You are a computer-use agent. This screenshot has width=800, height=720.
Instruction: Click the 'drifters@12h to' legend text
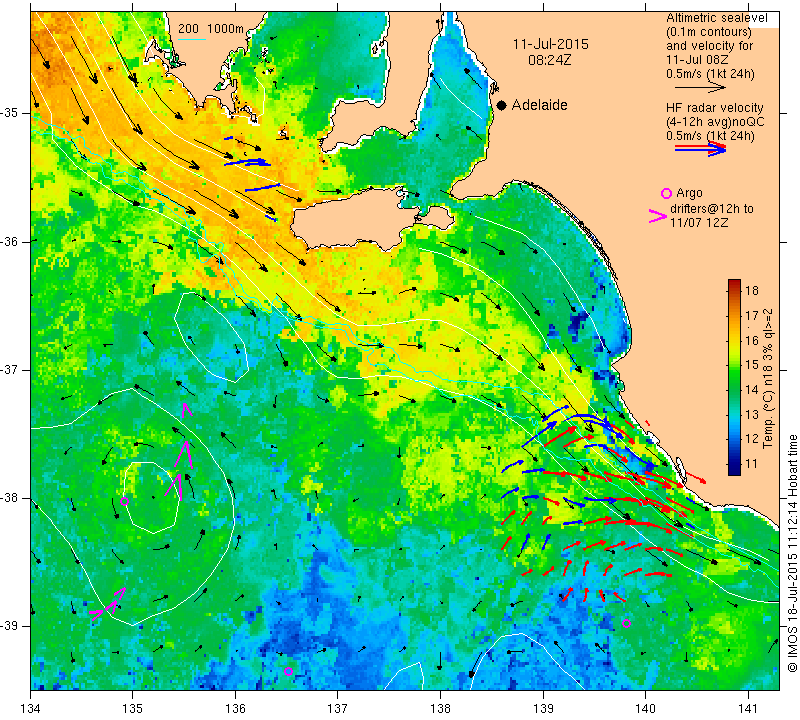pos(711,209)
